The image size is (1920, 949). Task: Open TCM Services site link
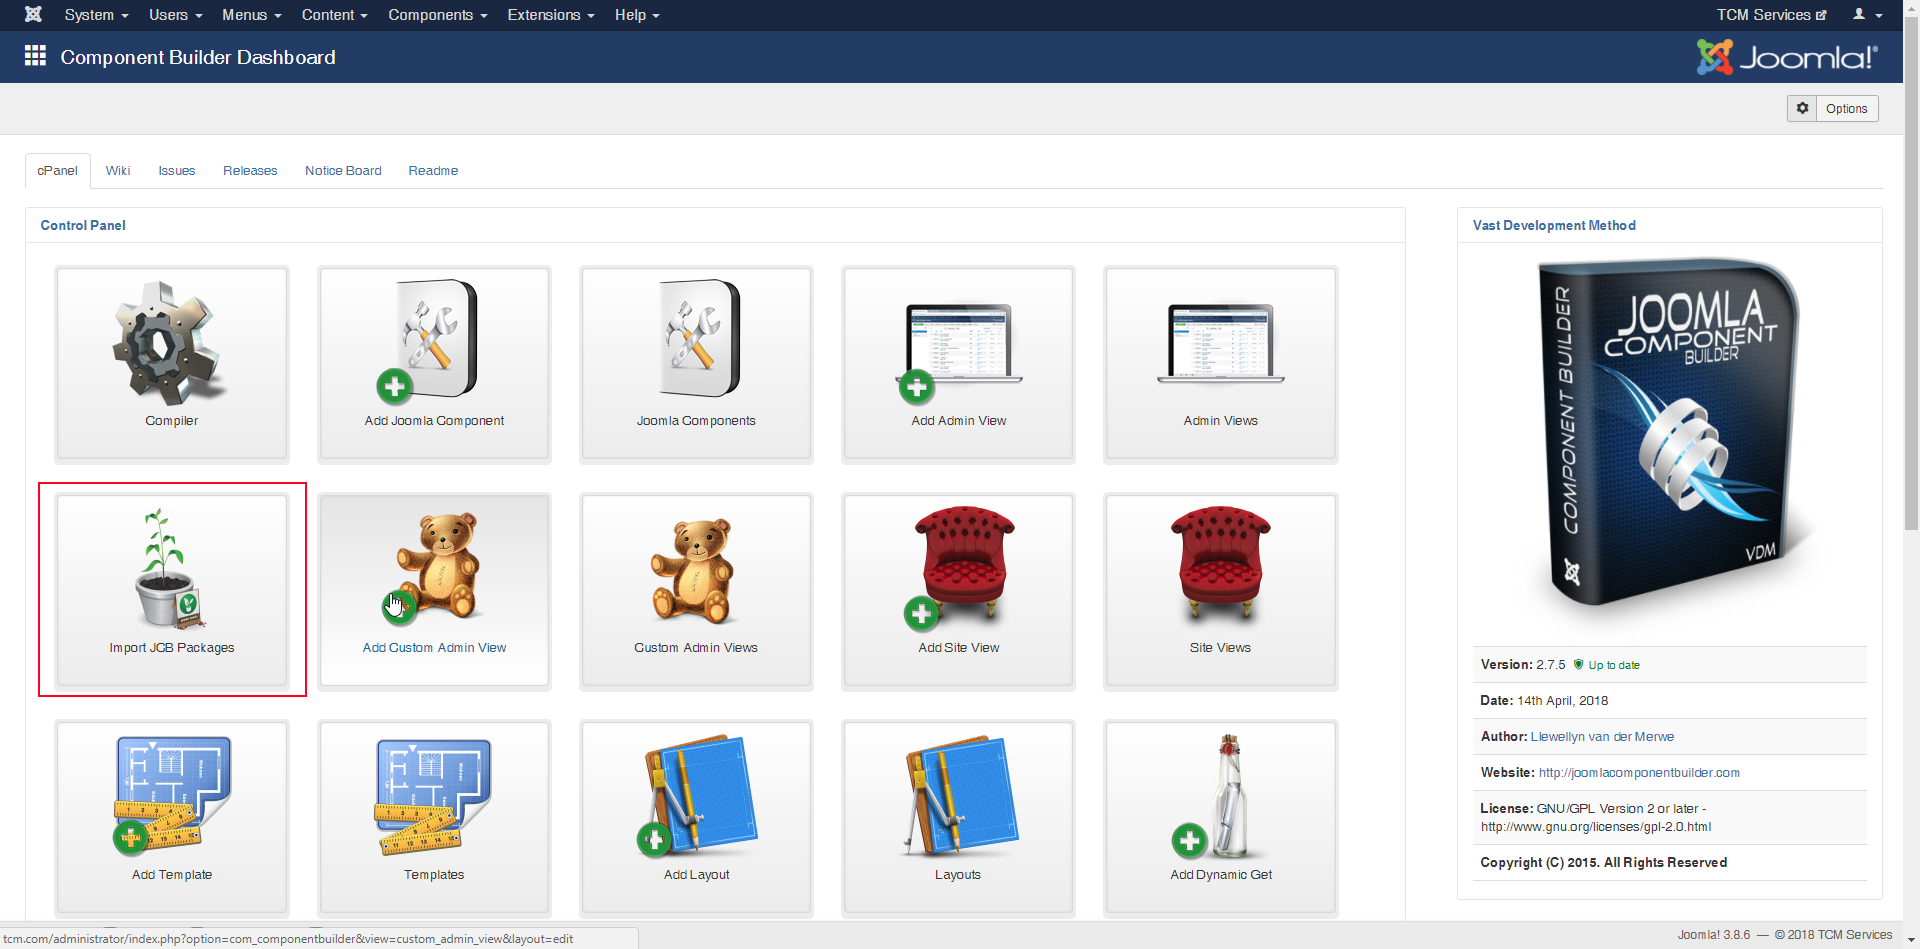[x=1771, y=15]
